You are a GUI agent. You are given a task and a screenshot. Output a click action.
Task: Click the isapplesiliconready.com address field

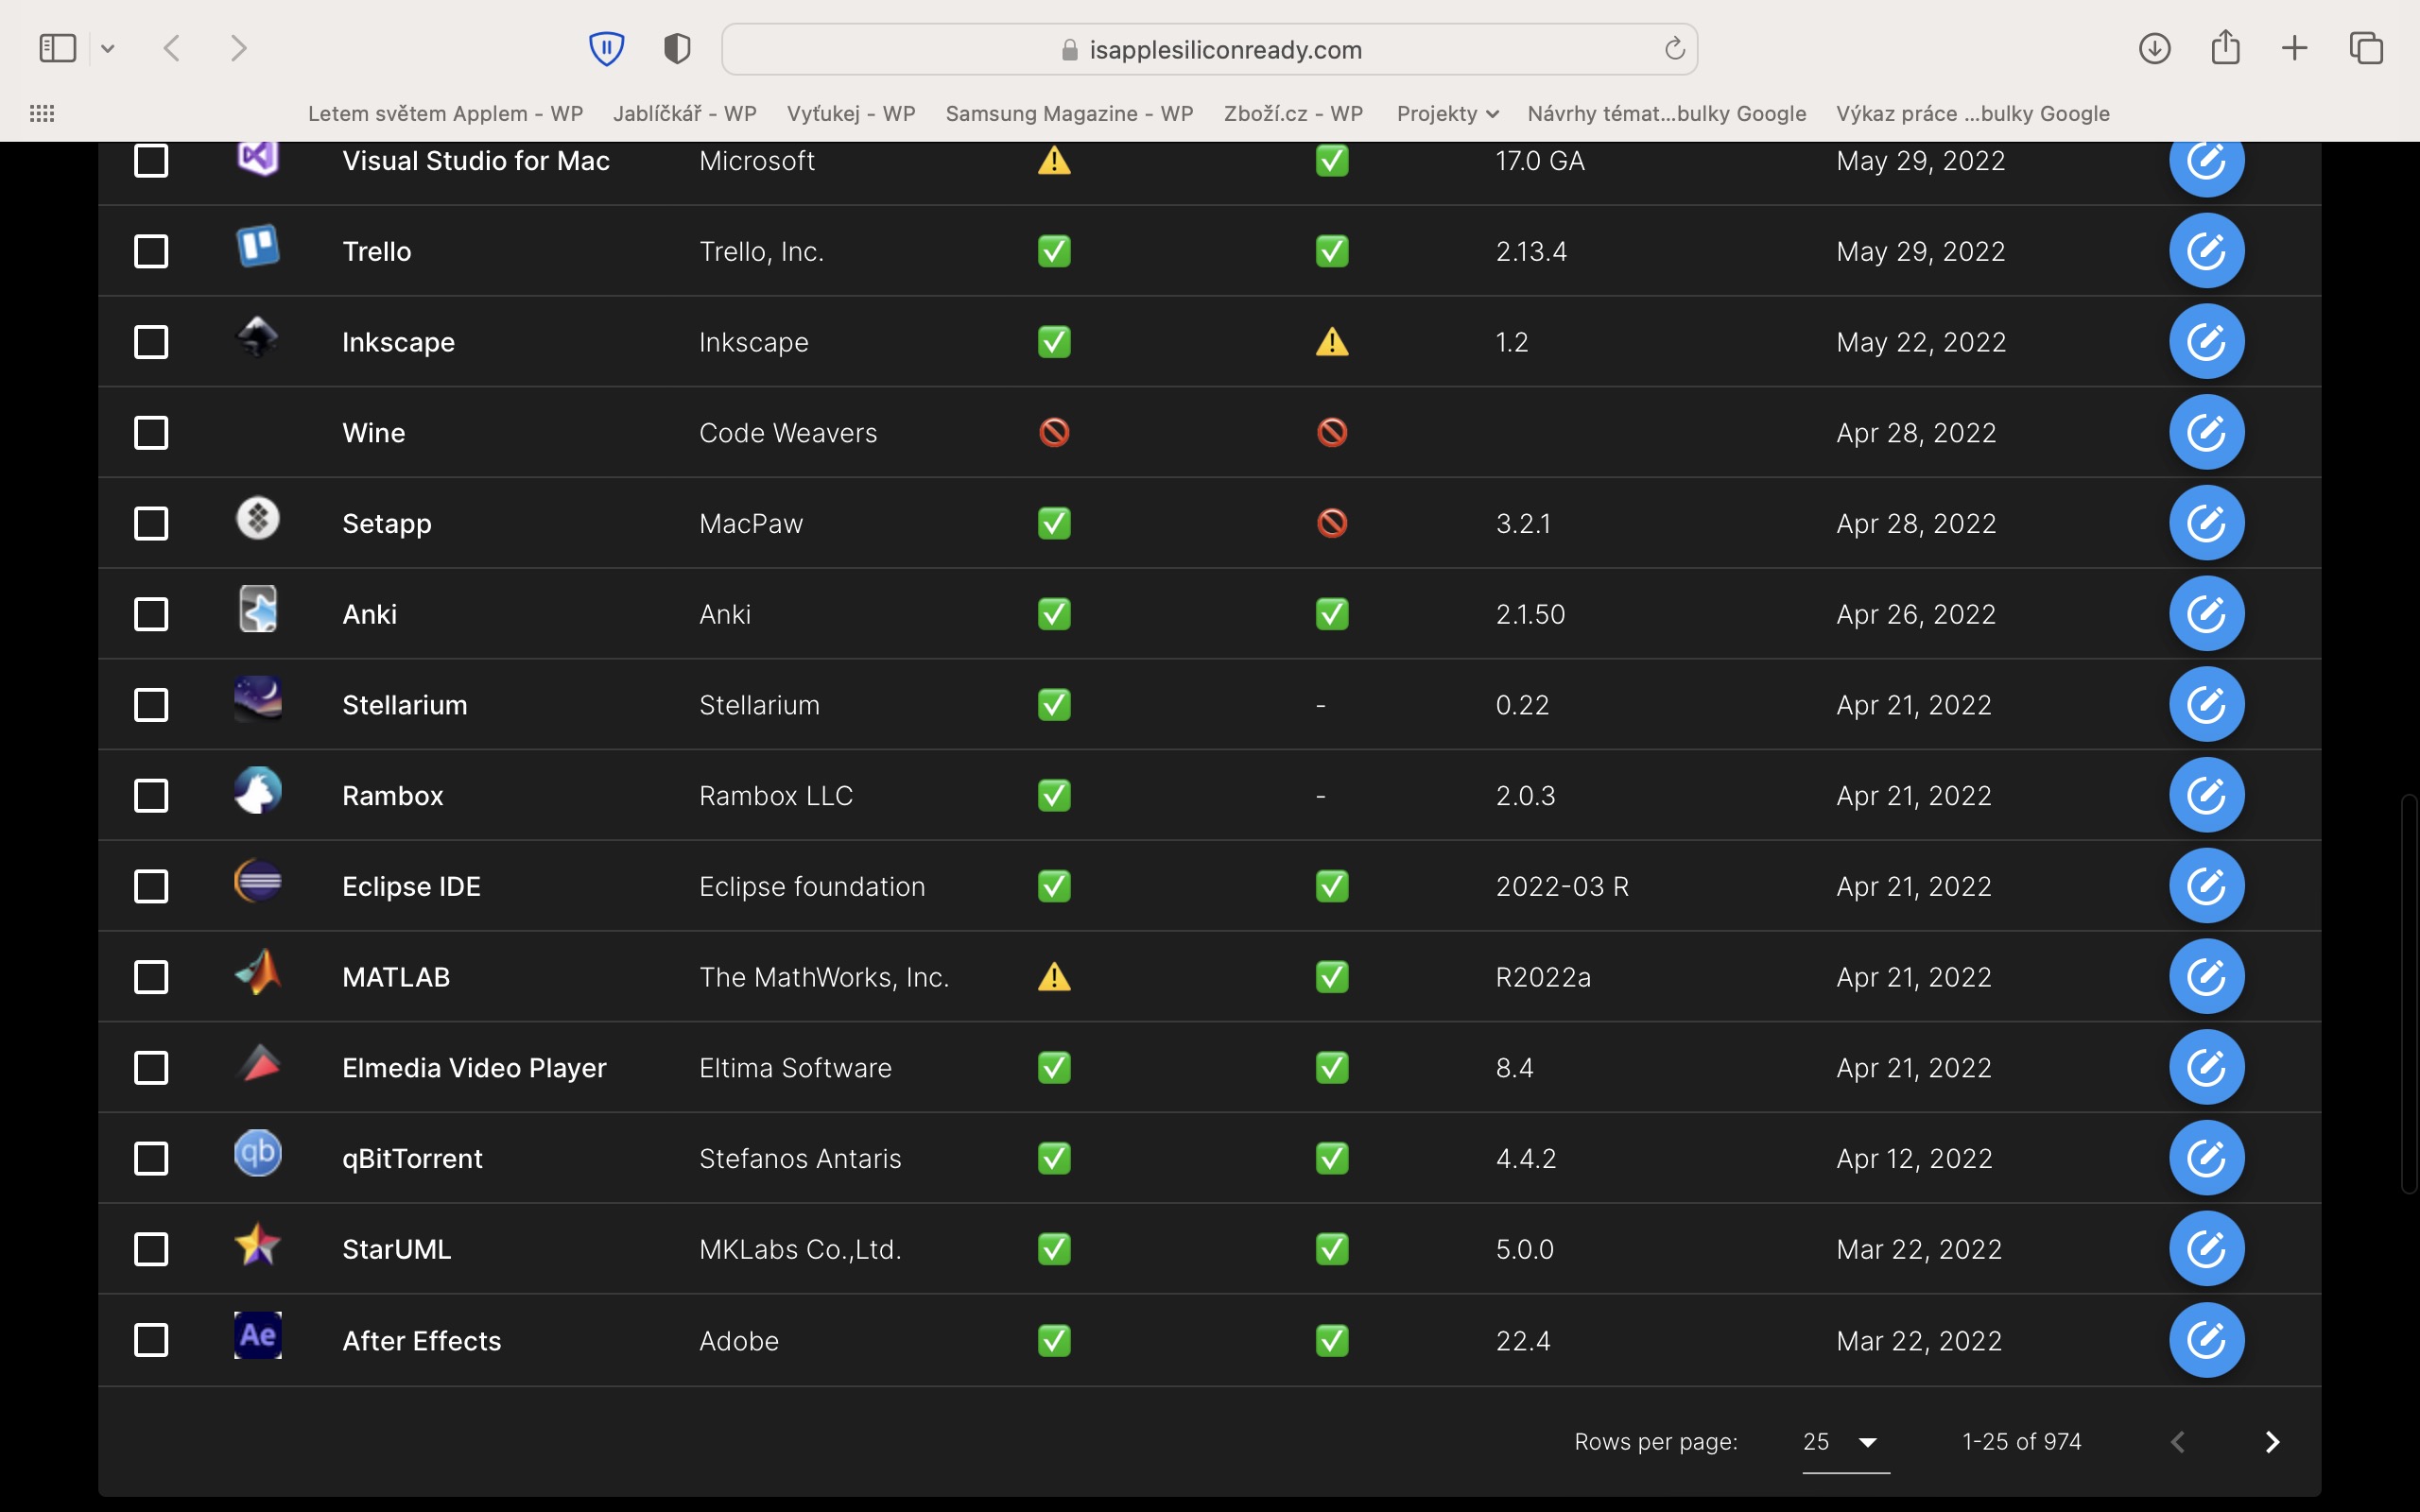tap(1209, 50)
